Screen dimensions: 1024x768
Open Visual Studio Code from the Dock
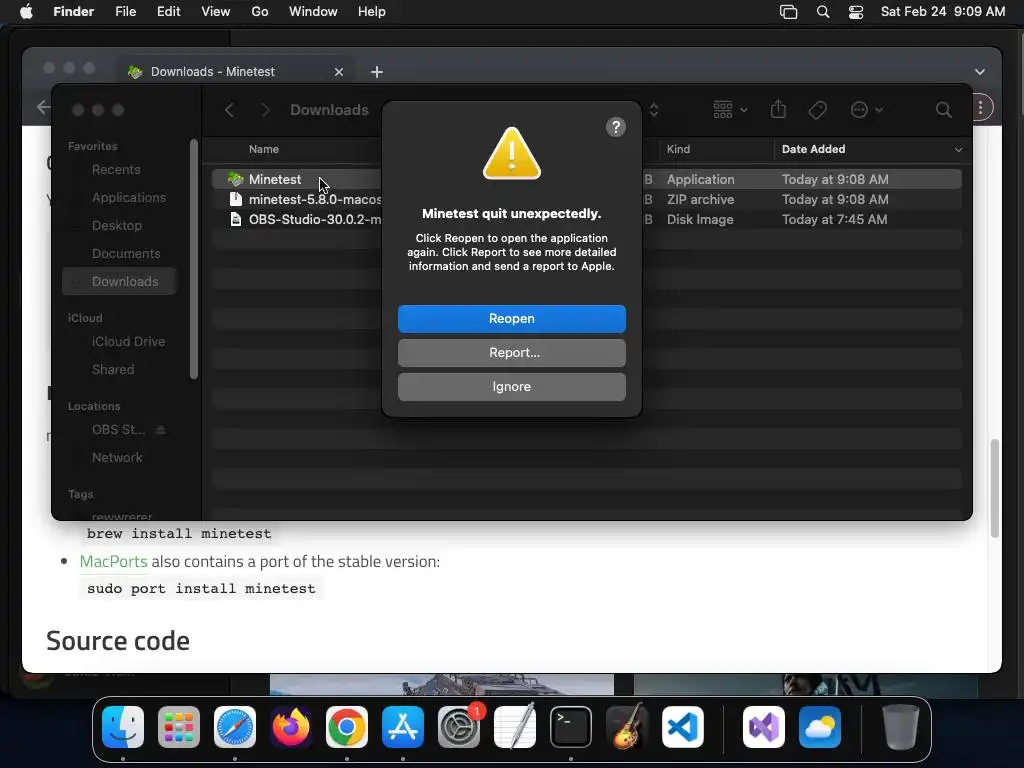pyautogui.click(x=682, y=727)
